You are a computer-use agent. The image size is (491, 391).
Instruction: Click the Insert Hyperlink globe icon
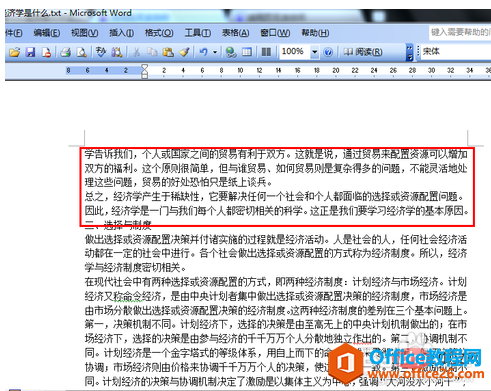click(231, 52)
